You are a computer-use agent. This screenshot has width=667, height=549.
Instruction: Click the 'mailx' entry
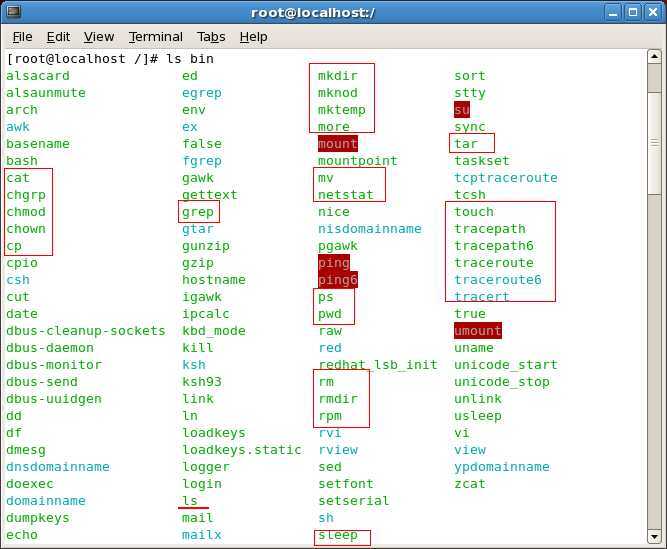click(202, 535)
